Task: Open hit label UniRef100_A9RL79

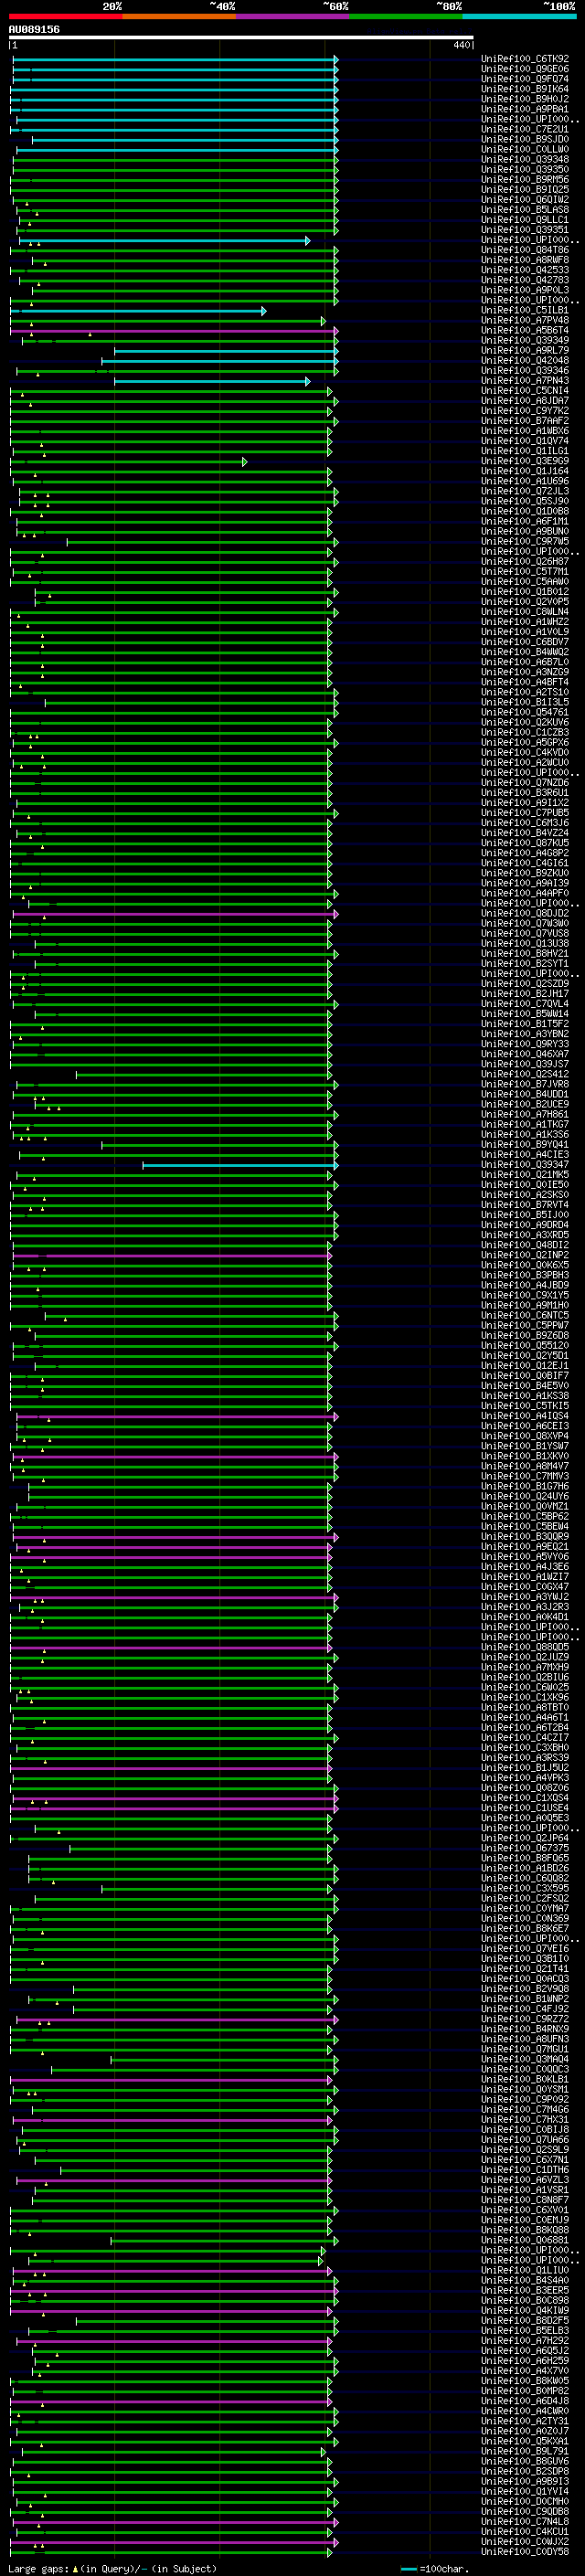Action: [x=525, y=351]
